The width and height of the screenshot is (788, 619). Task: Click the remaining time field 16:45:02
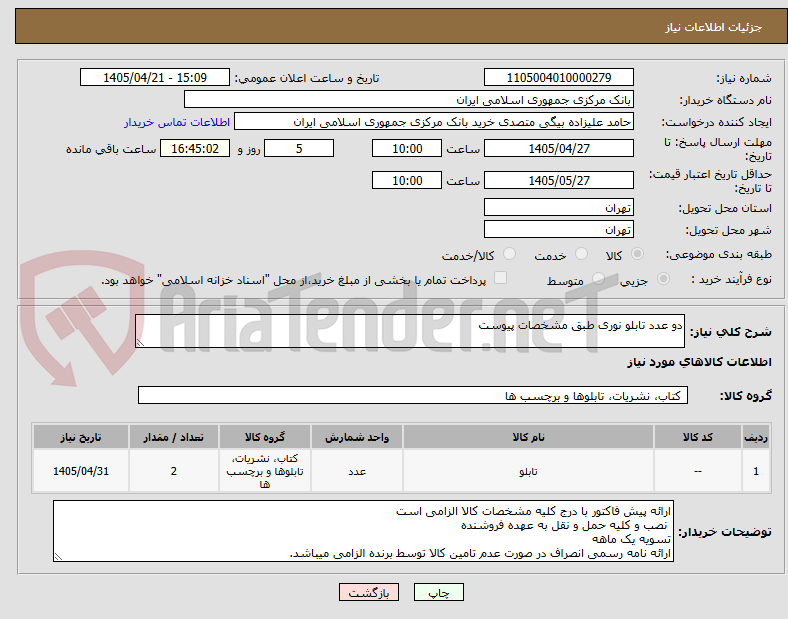pyautogui.click(x=195, y=148)
